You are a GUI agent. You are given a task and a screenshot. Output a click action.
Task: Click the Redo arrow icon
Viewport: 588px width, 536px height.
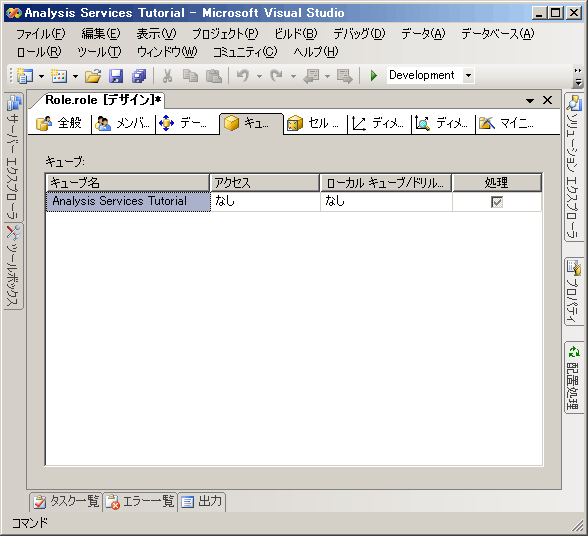point(276,76)
